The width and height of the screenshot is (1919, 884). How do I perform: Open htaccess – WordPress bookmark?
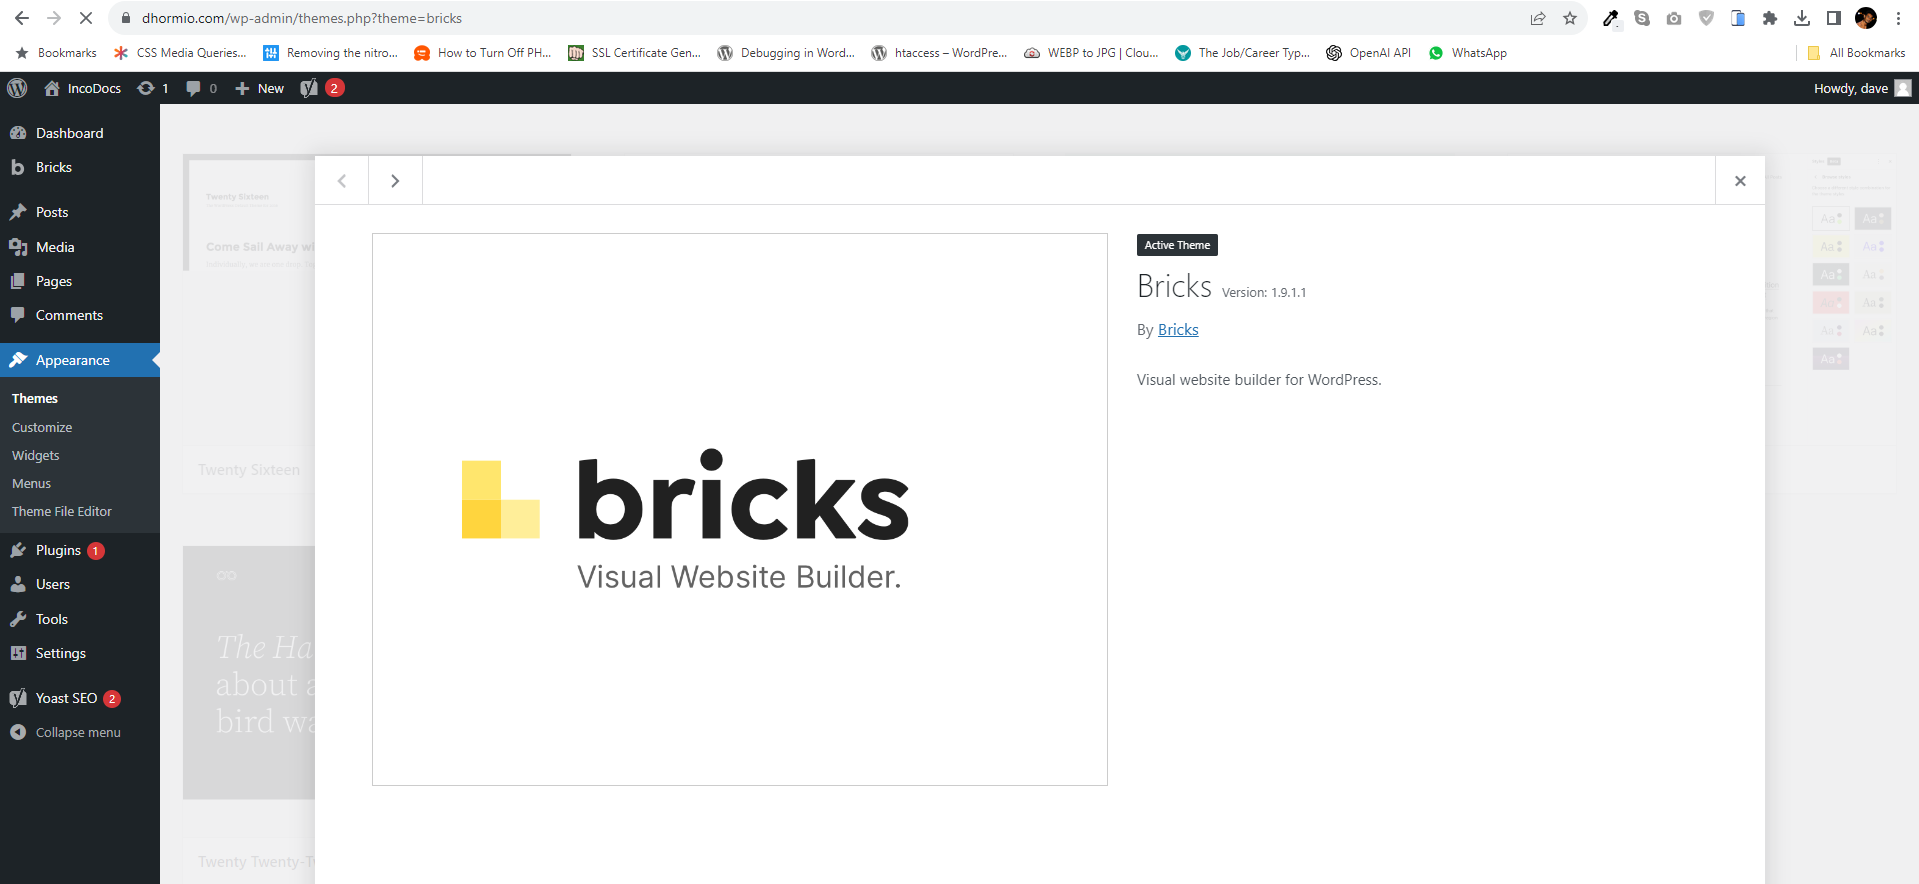939,53
